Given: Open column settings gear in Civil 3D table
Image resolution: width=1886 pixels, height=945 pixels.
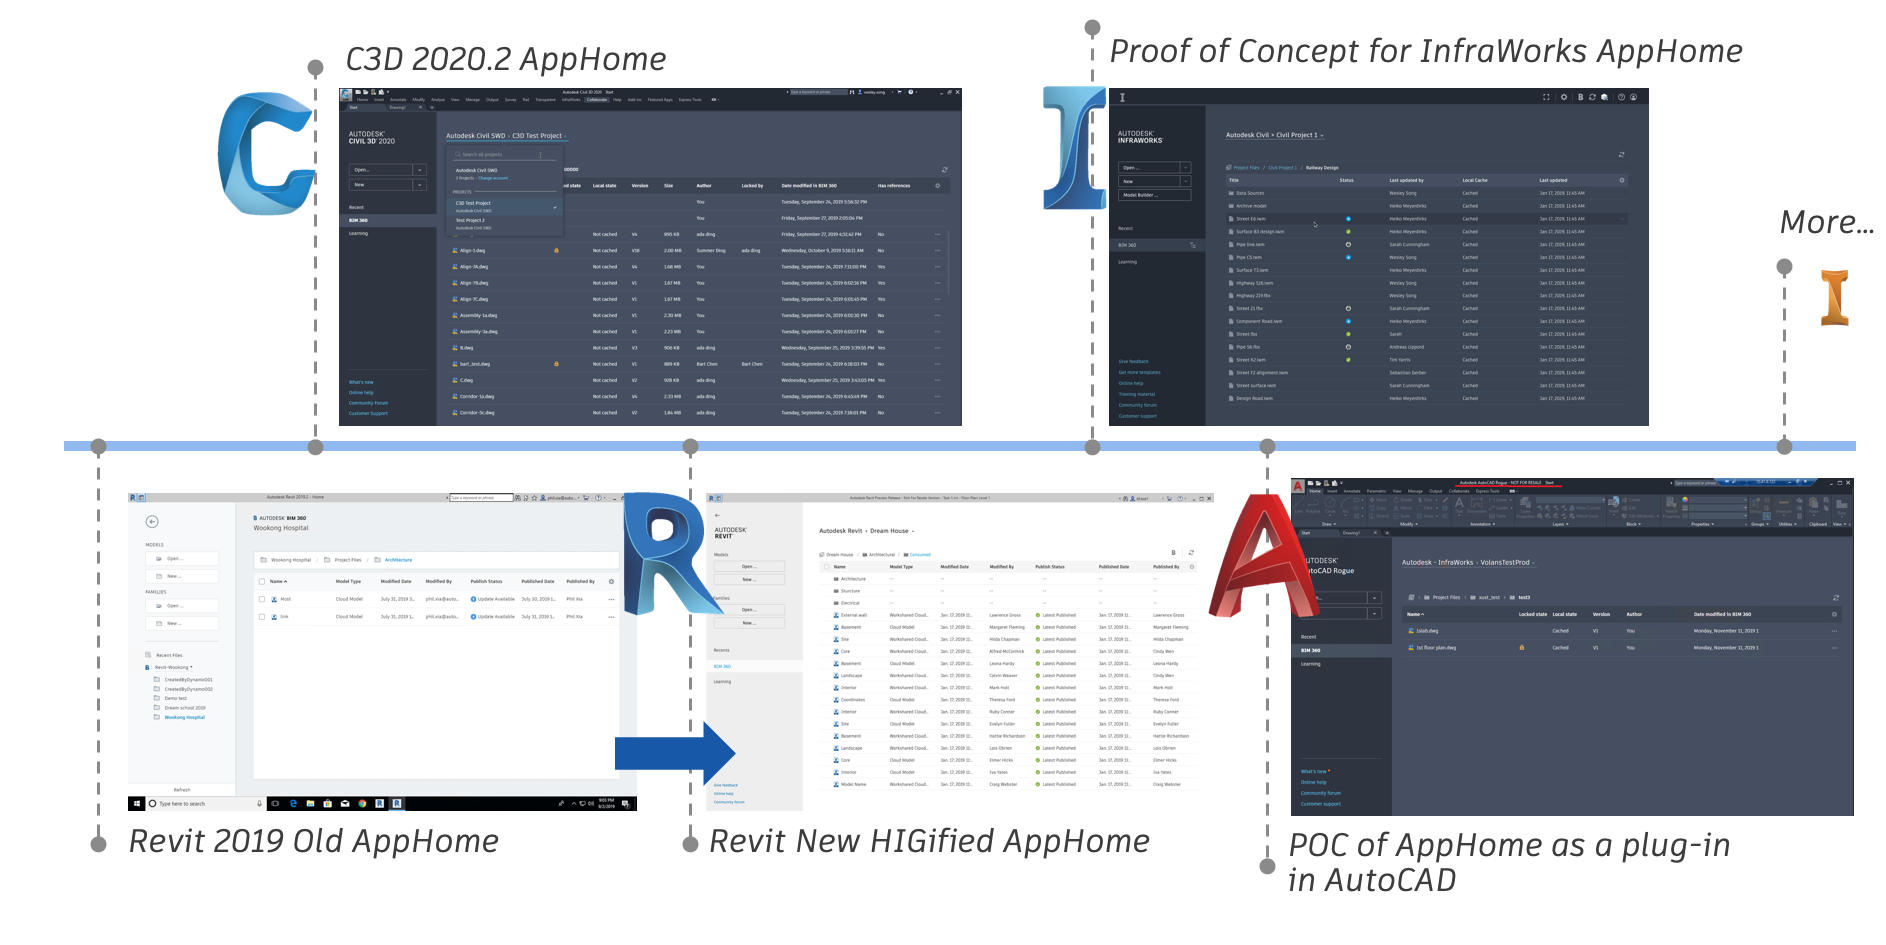Looking at the screenshot, I should pyautogui.click(x=937, y=185).
